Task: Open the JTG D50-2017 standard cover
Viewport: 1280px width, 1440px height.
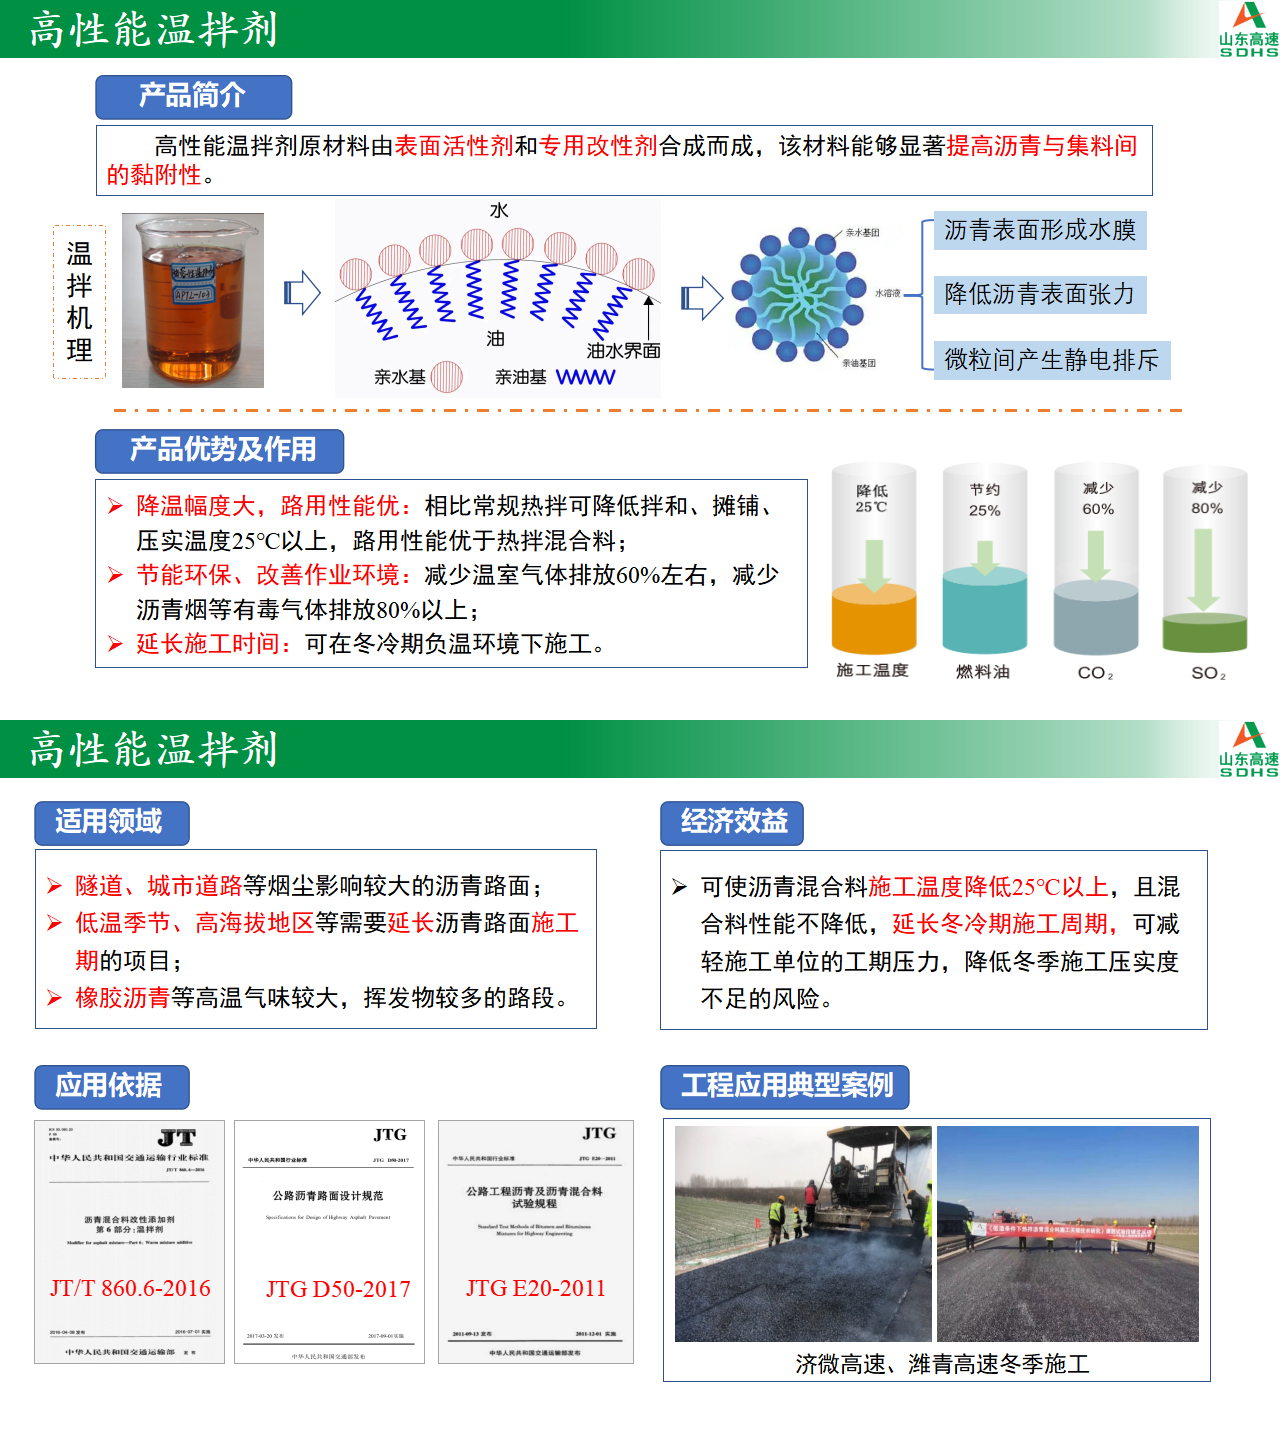Action: pyautogui.click(x=329, y=1241)
